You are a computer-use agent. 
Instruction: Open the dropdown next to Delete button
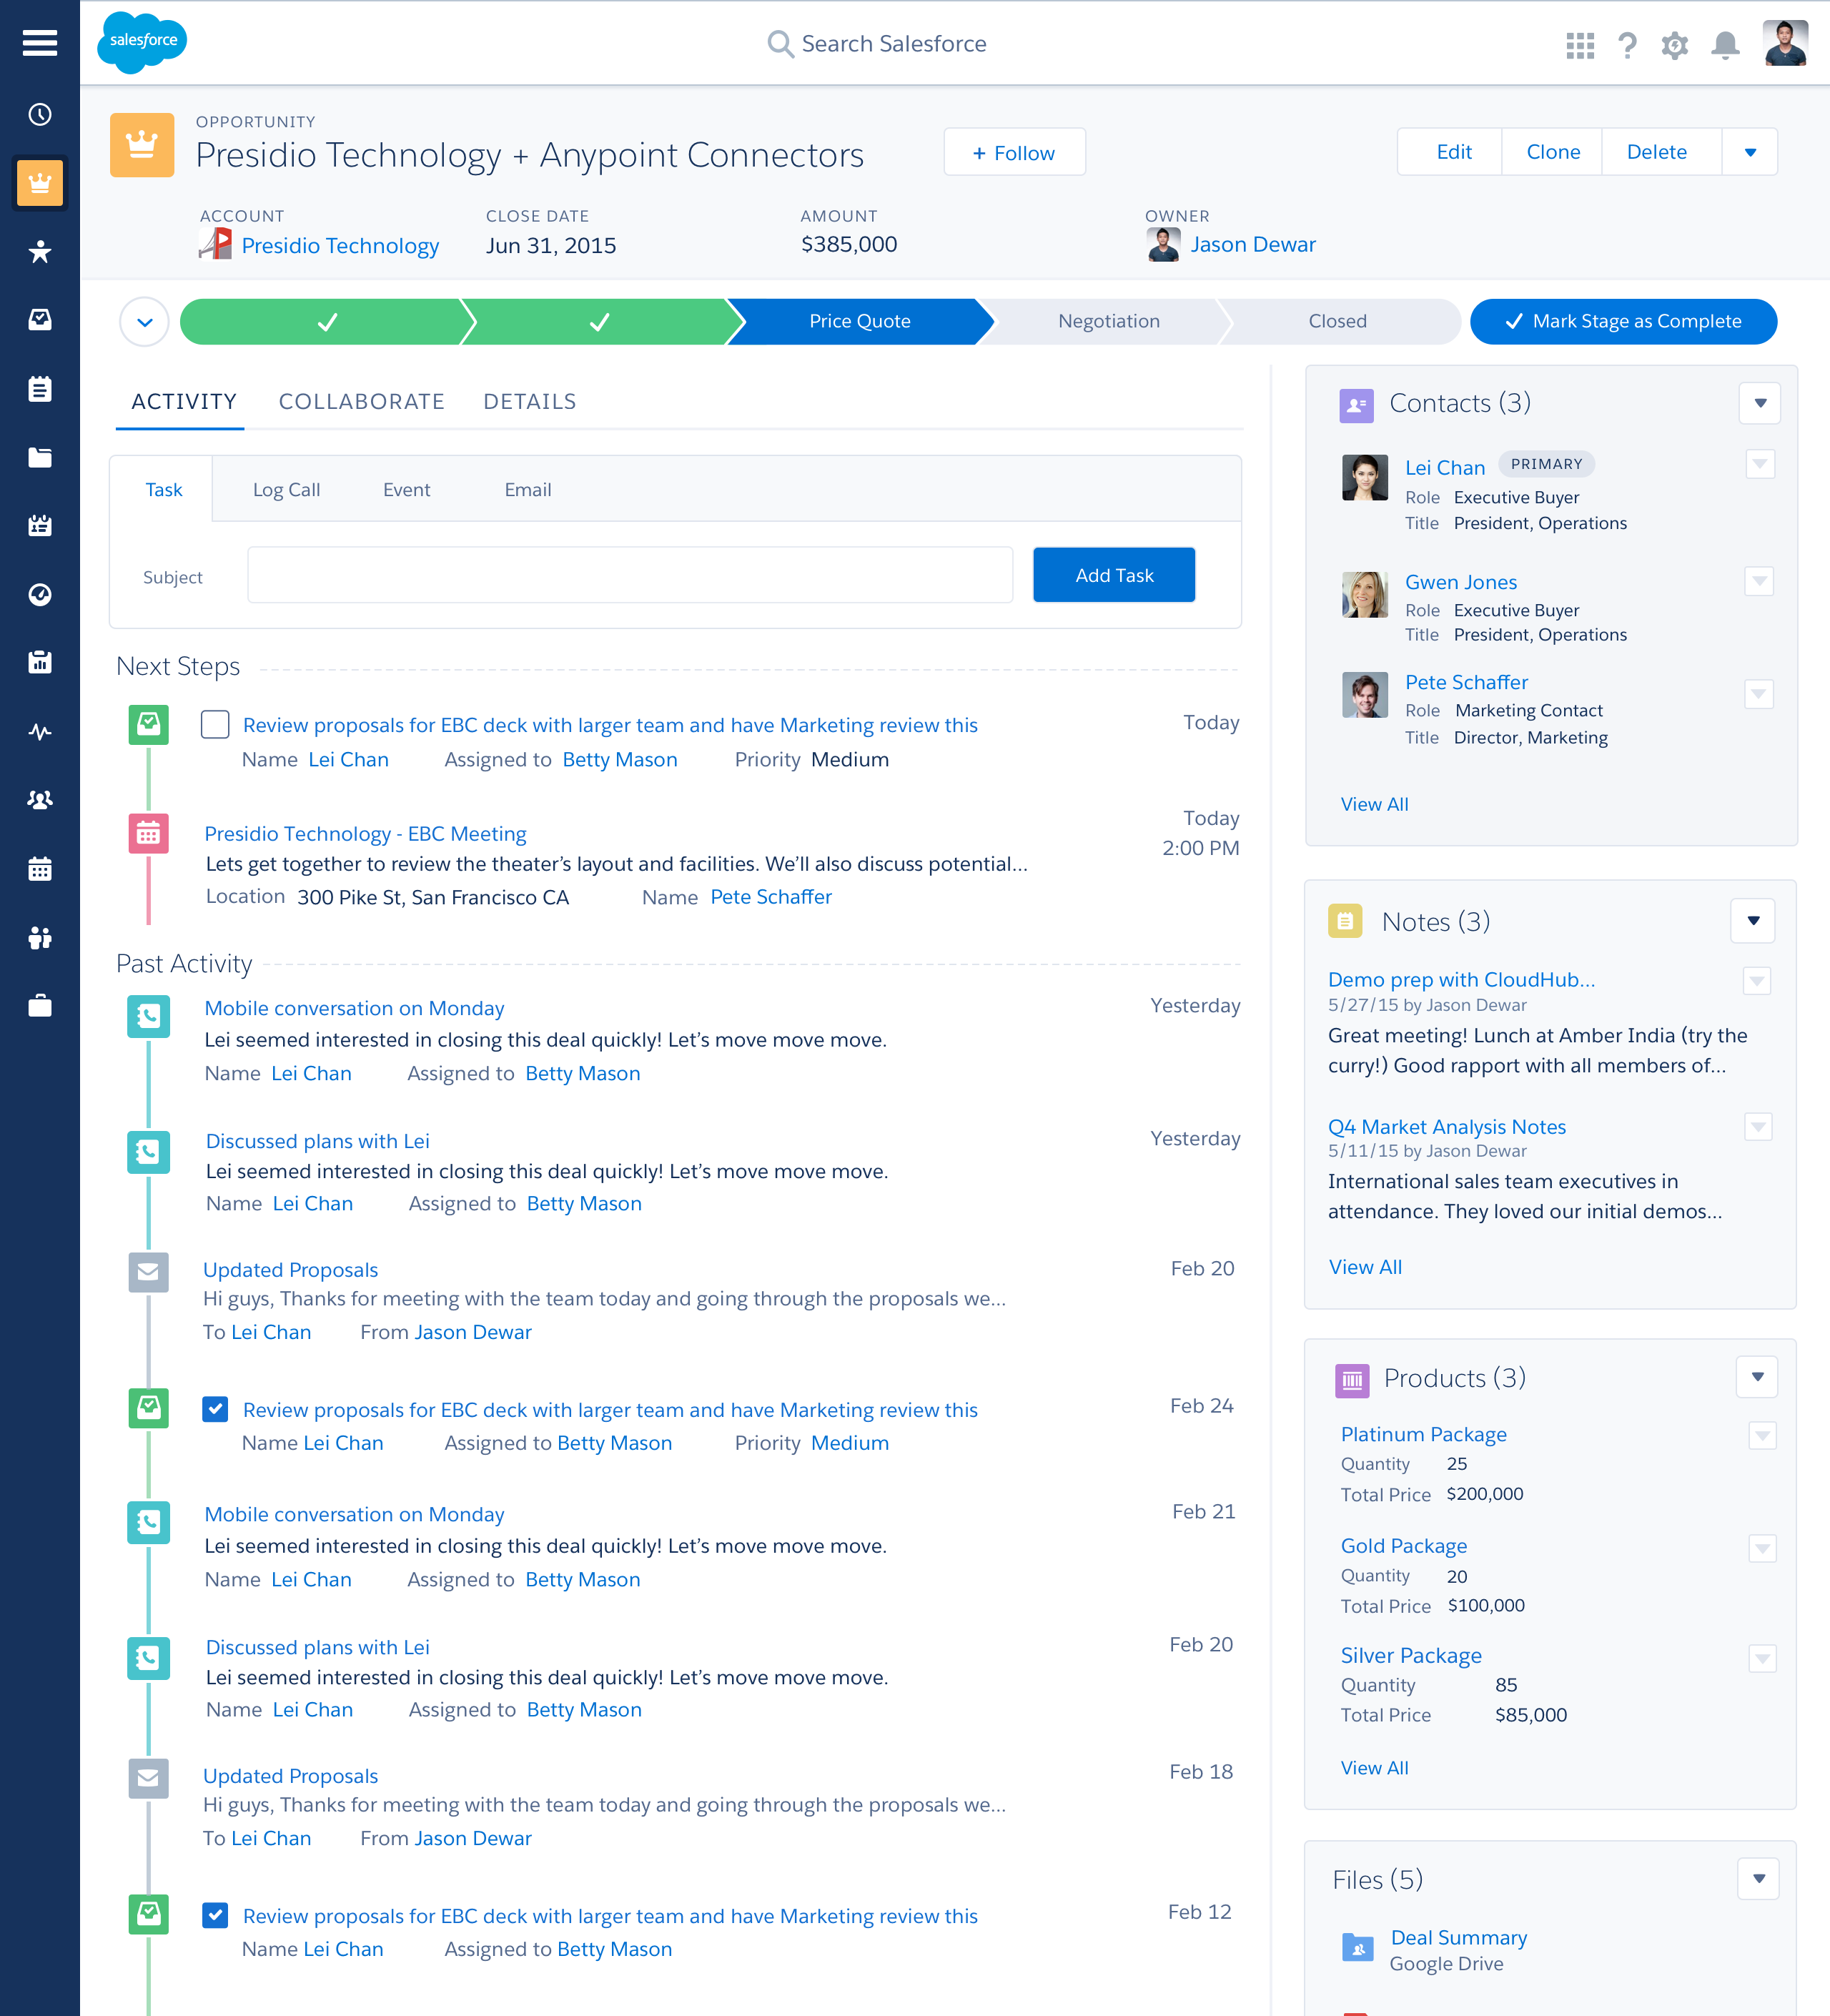click(1750, 152)
